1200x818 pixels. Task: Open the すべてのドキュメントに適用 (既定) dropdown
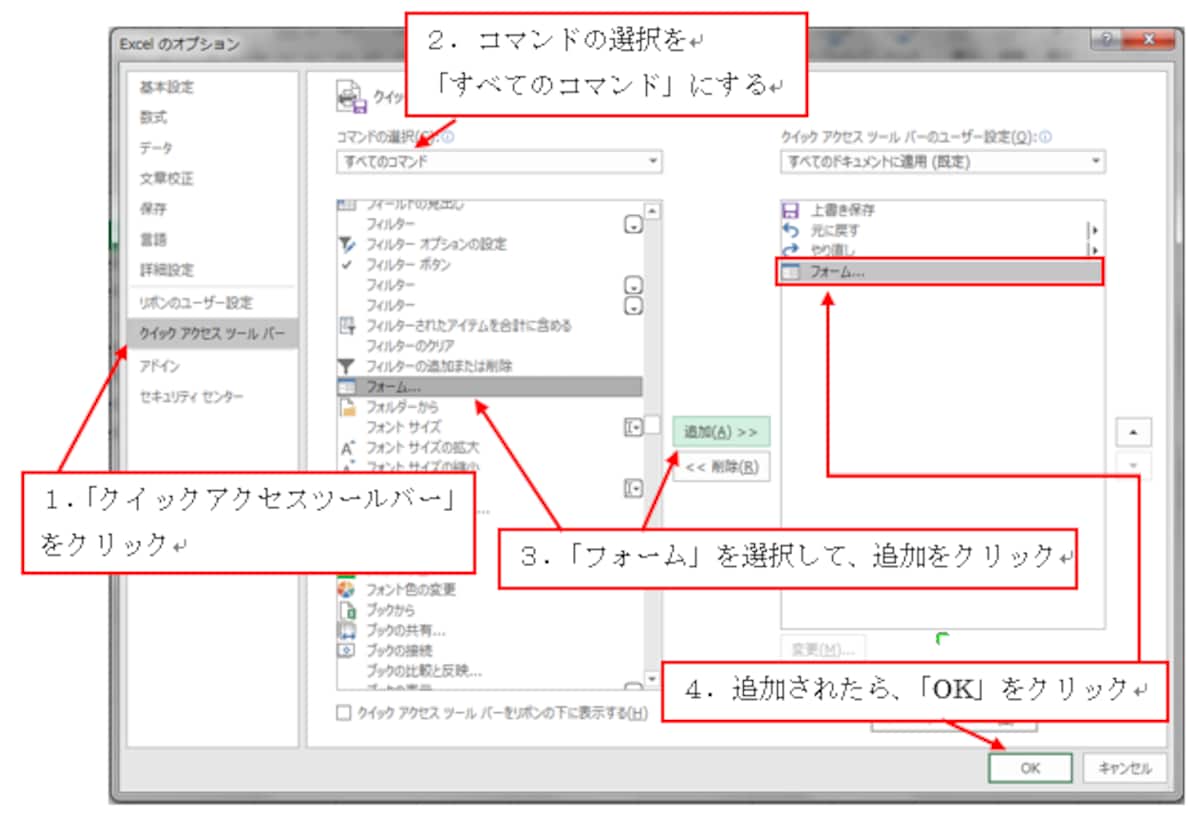943,161
